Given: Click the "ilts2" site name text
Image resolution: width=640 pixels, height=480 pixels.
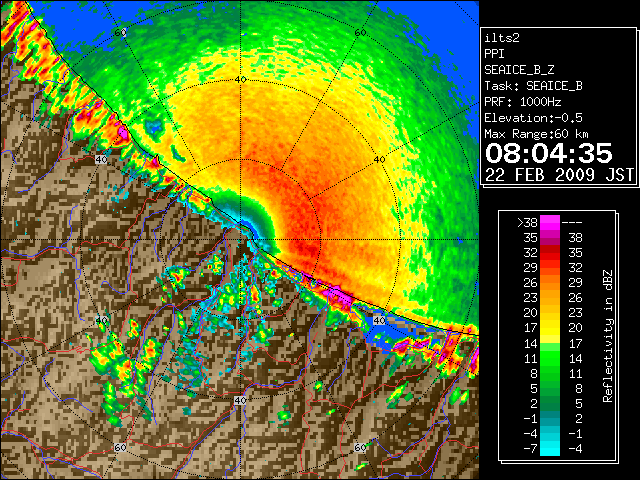Looking at the screenshot, I should (502, 38).
